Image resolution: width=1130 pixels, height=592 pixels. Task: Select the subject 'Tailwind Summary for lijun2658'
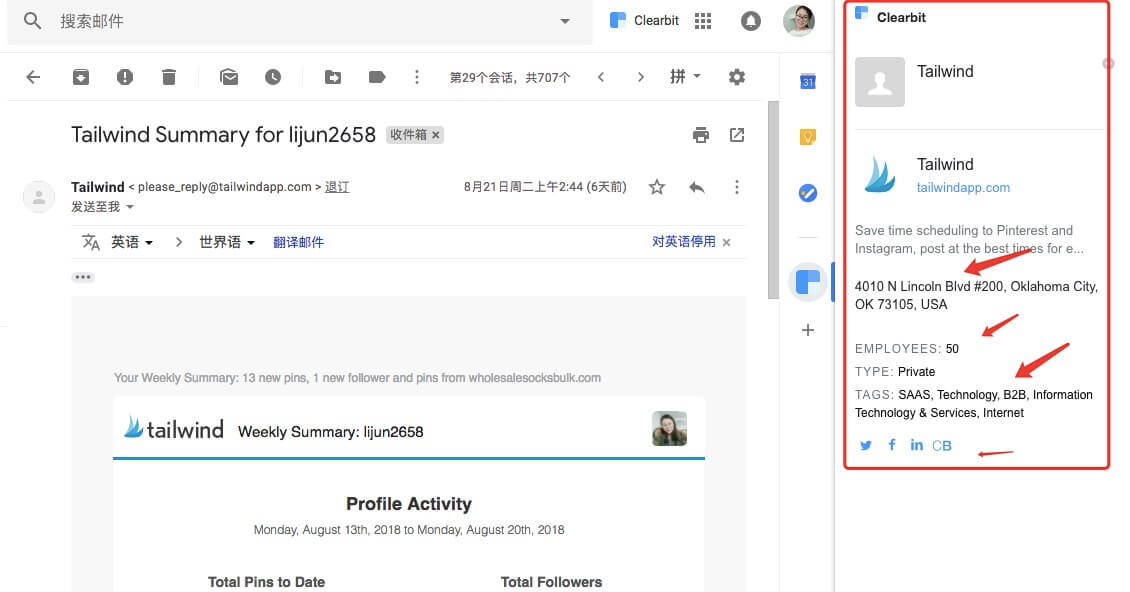point(223,135)
